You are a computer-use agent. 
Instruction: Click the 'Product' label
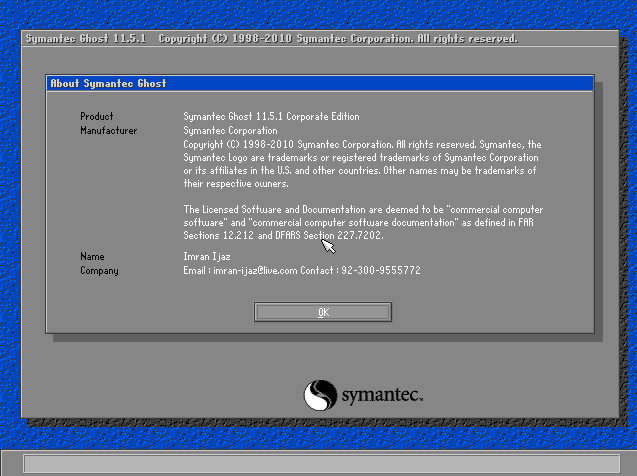coord(97,117)
